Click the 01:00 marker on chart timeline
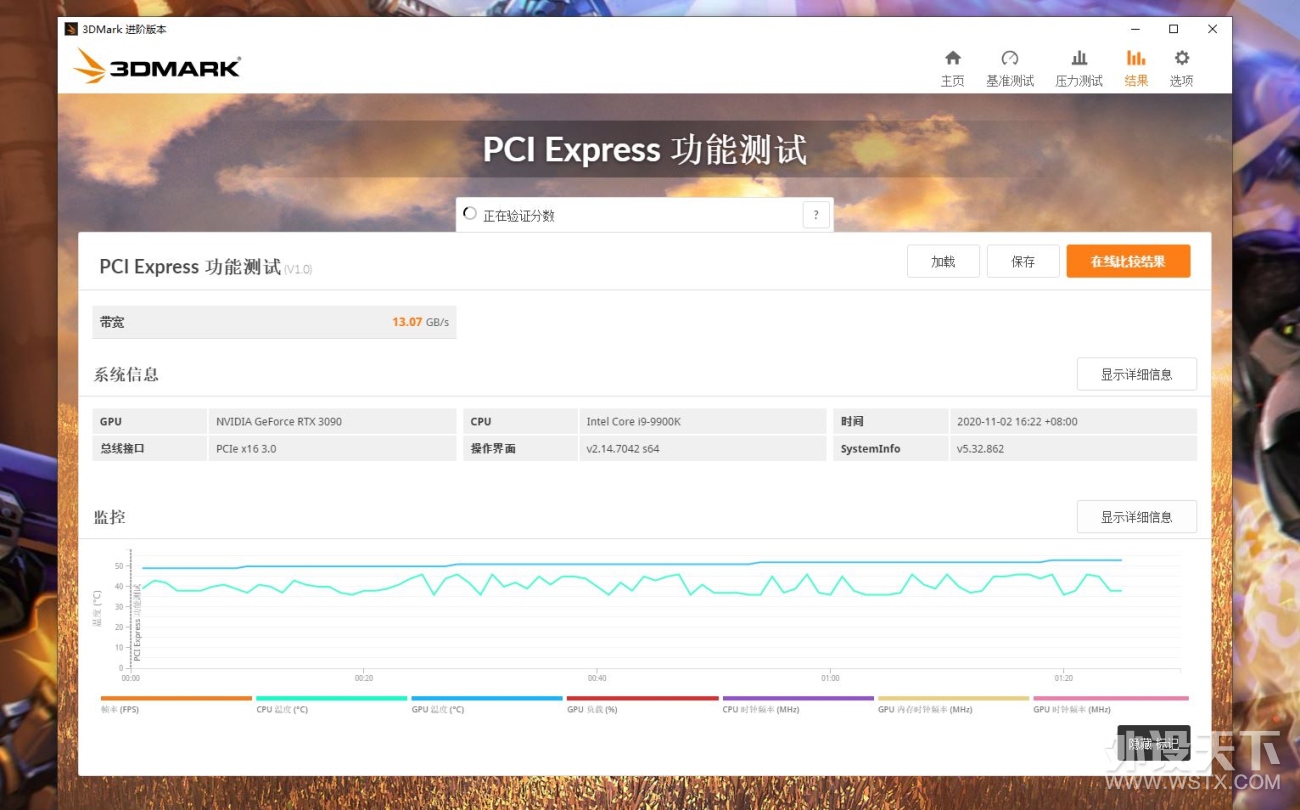Viewport: 1300px width, 810px height. point(830,678)
